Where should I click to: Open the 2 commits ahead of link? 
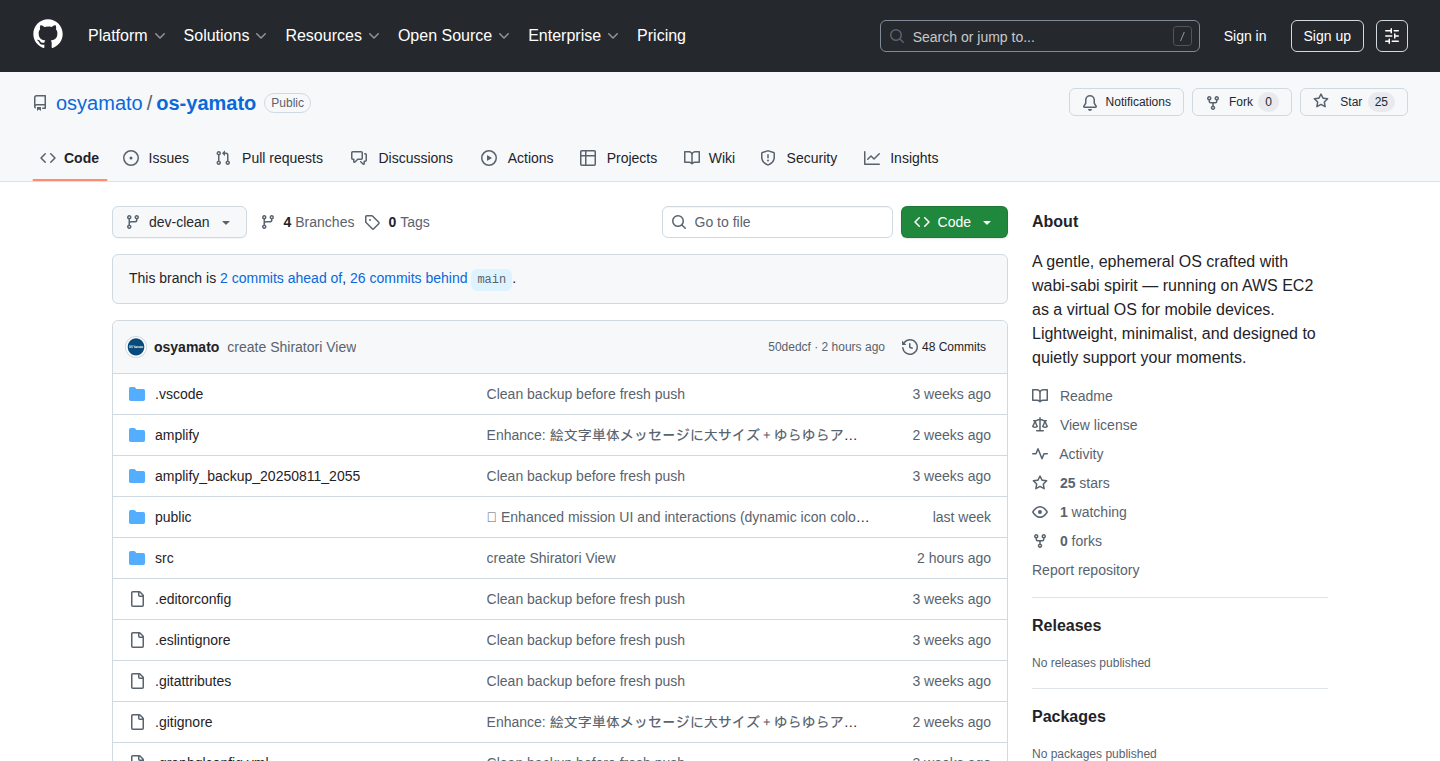click(x=281, y=278)
